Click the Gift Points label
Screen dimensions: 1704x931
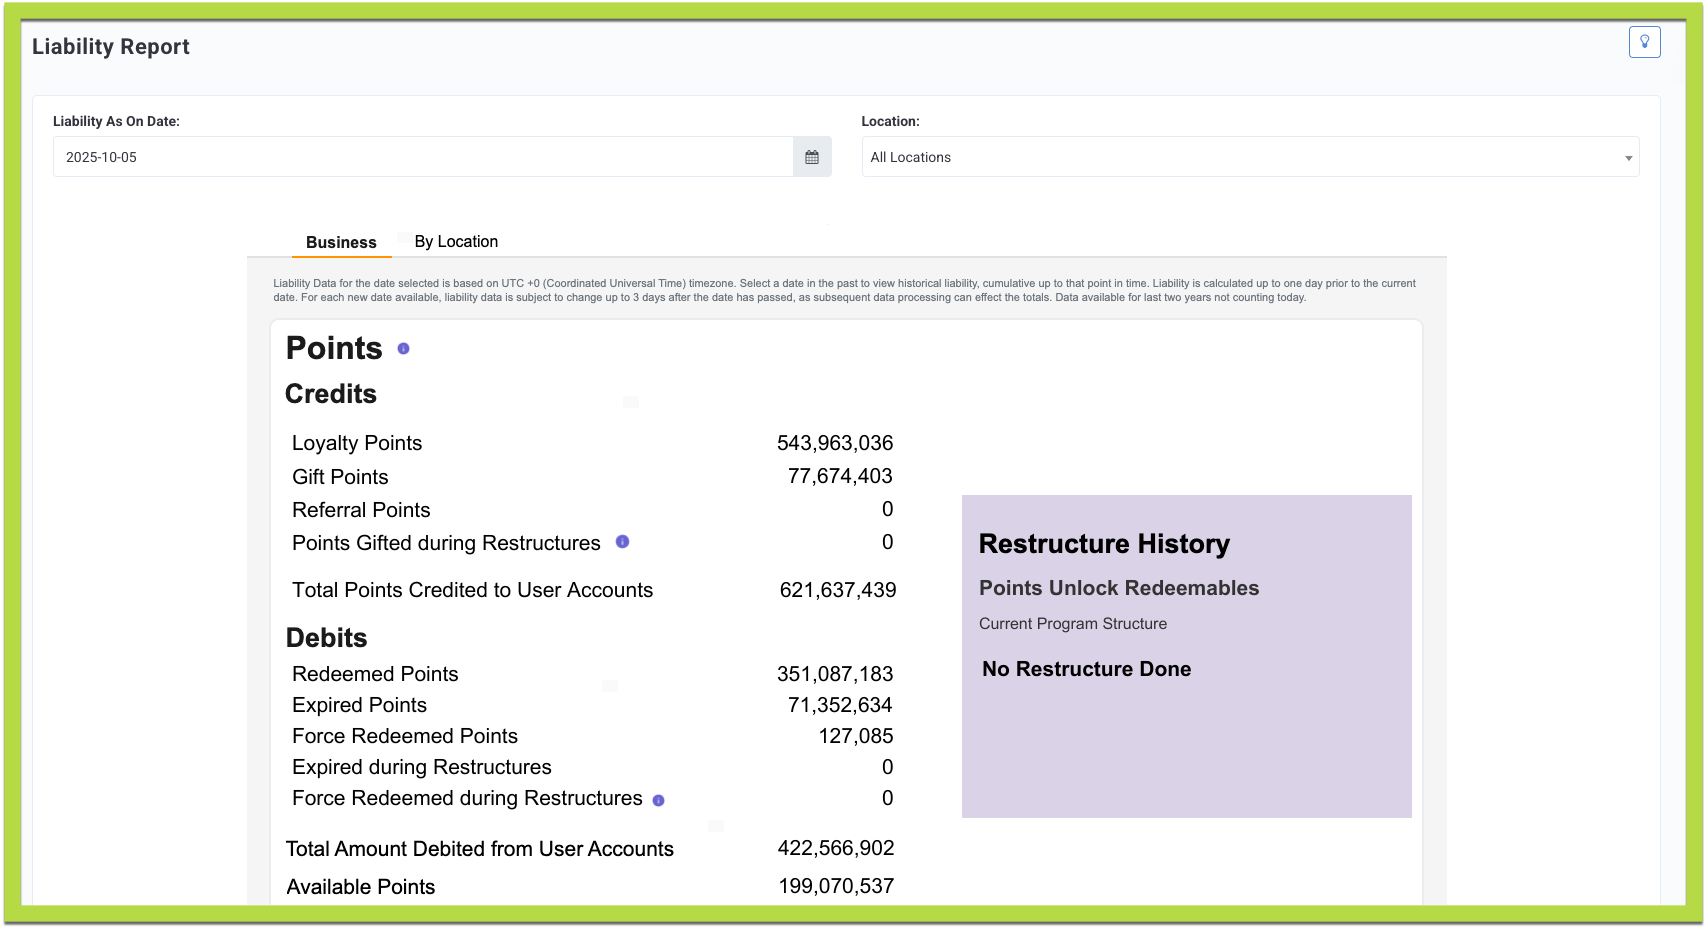coord(340,477)
